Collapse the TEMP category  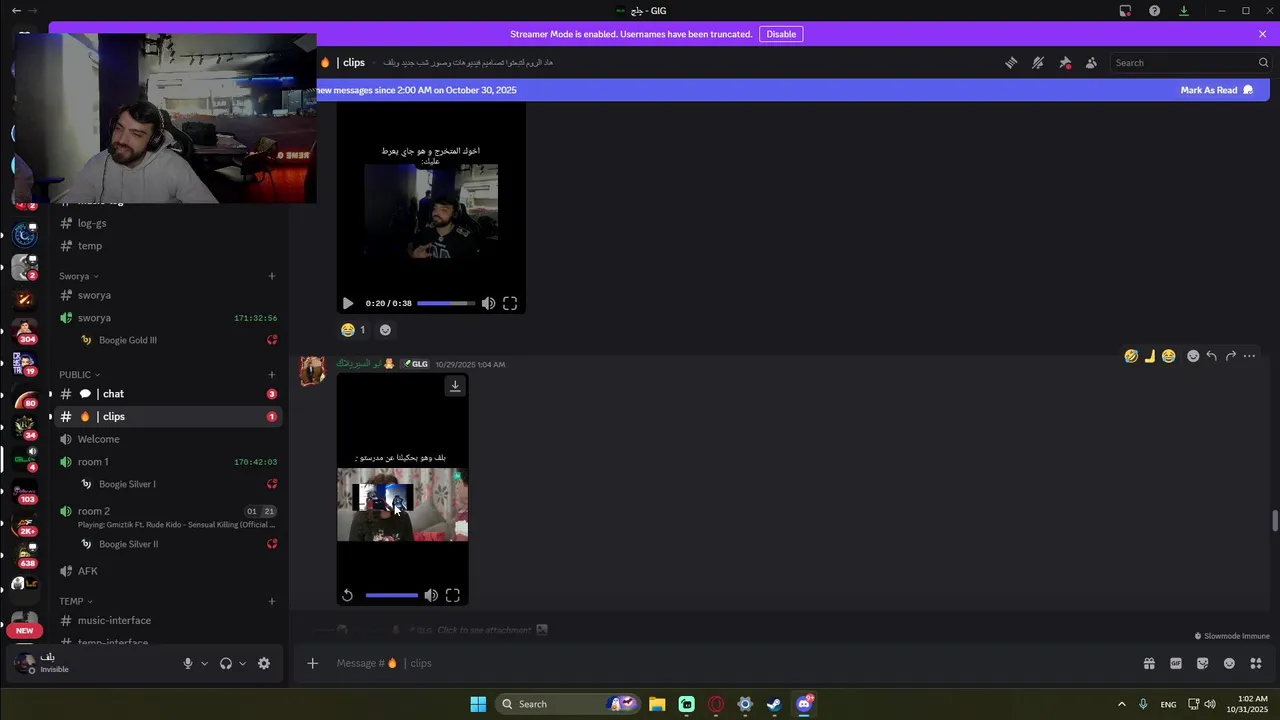75,601
